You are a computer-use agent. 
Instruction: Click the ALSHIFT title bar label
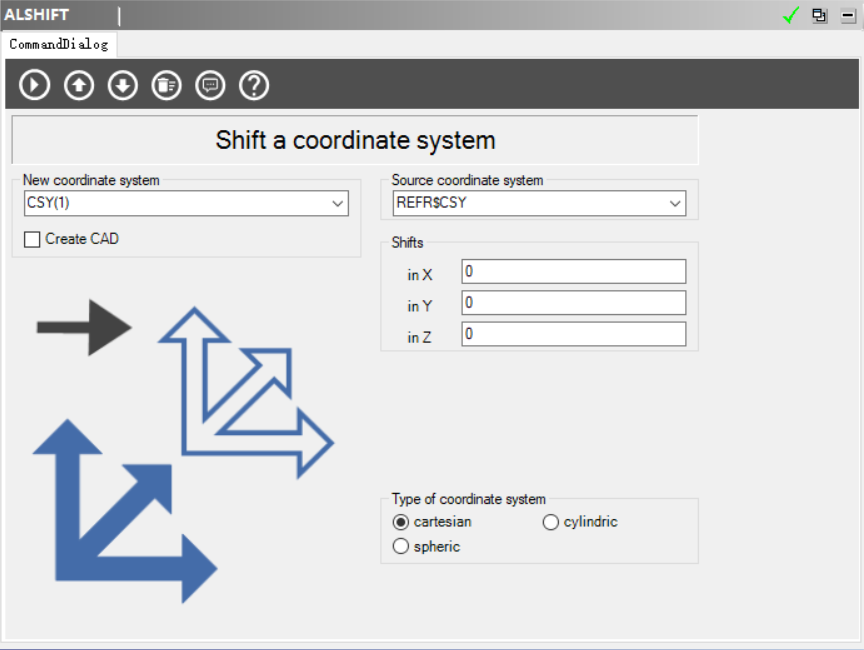tap(37, 15)
